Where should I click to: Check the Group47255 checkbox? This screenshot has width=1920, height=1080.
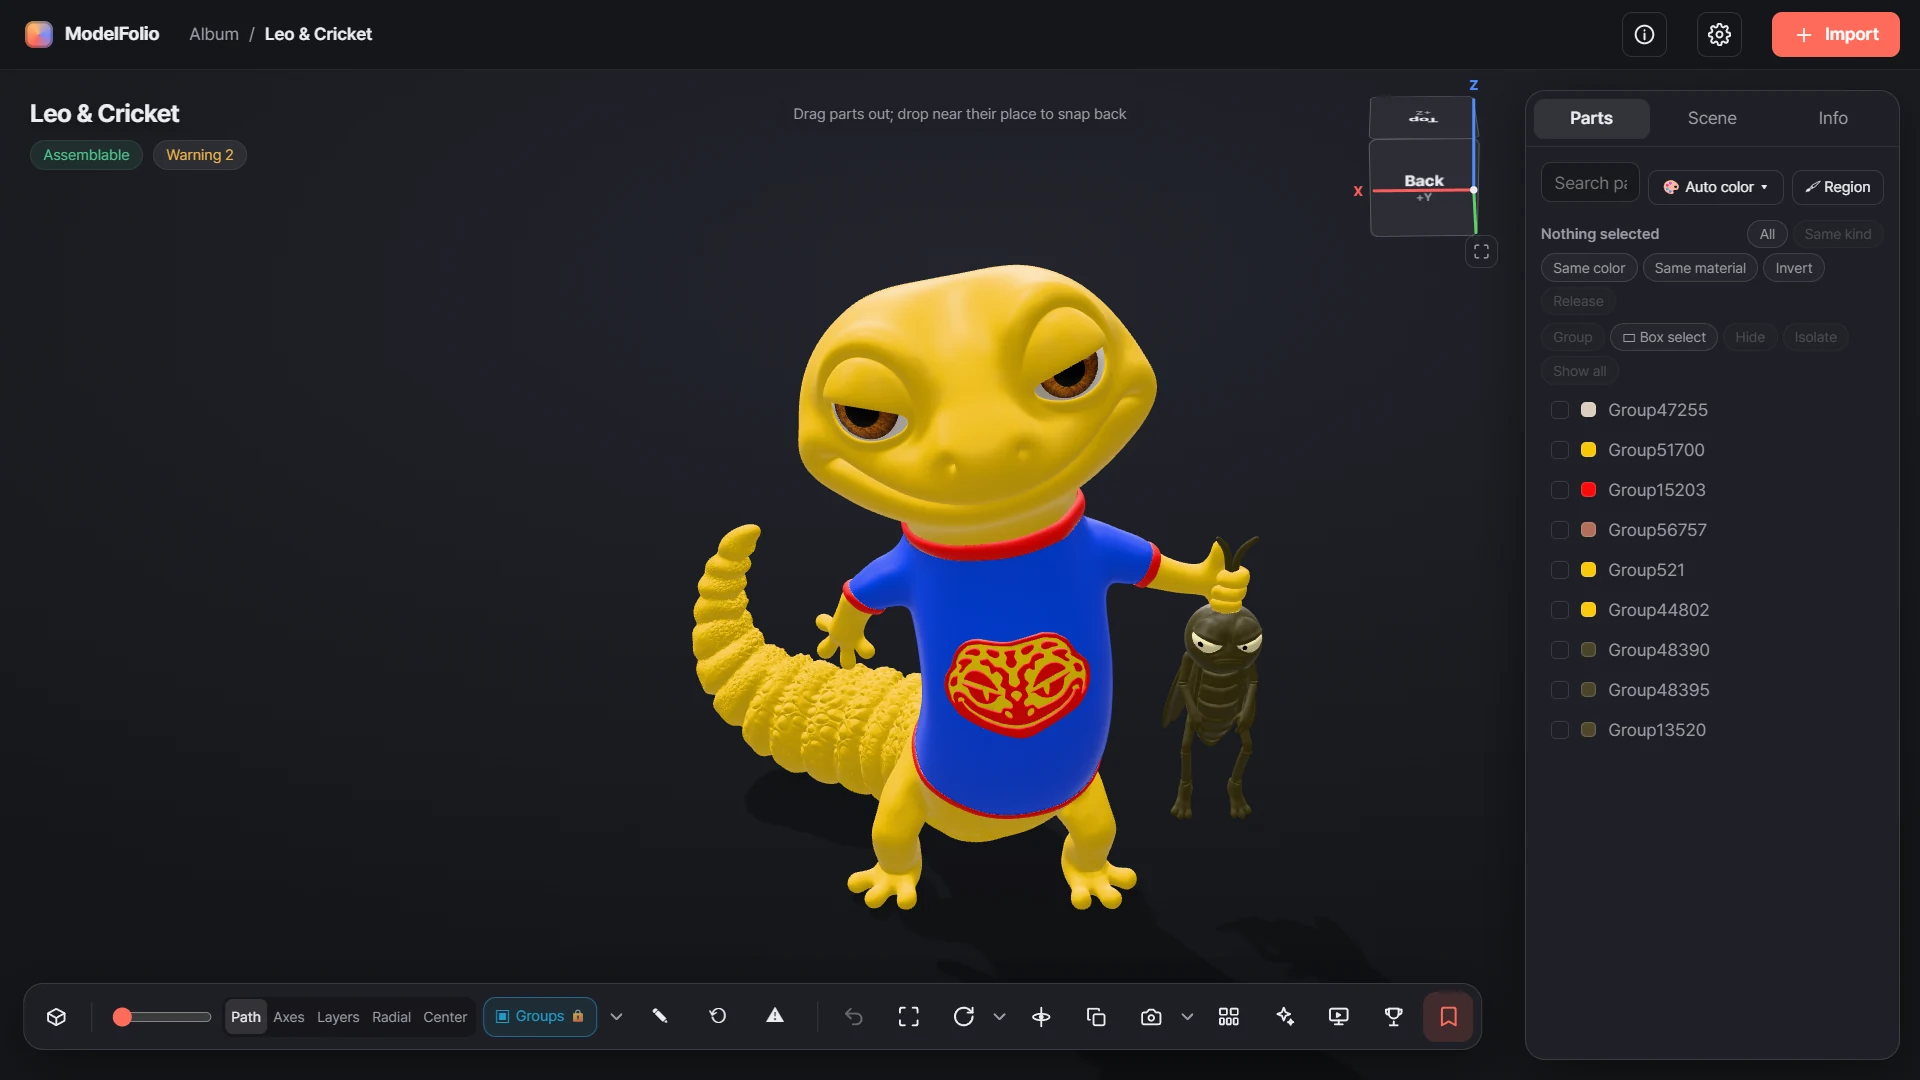[1559, 410]
